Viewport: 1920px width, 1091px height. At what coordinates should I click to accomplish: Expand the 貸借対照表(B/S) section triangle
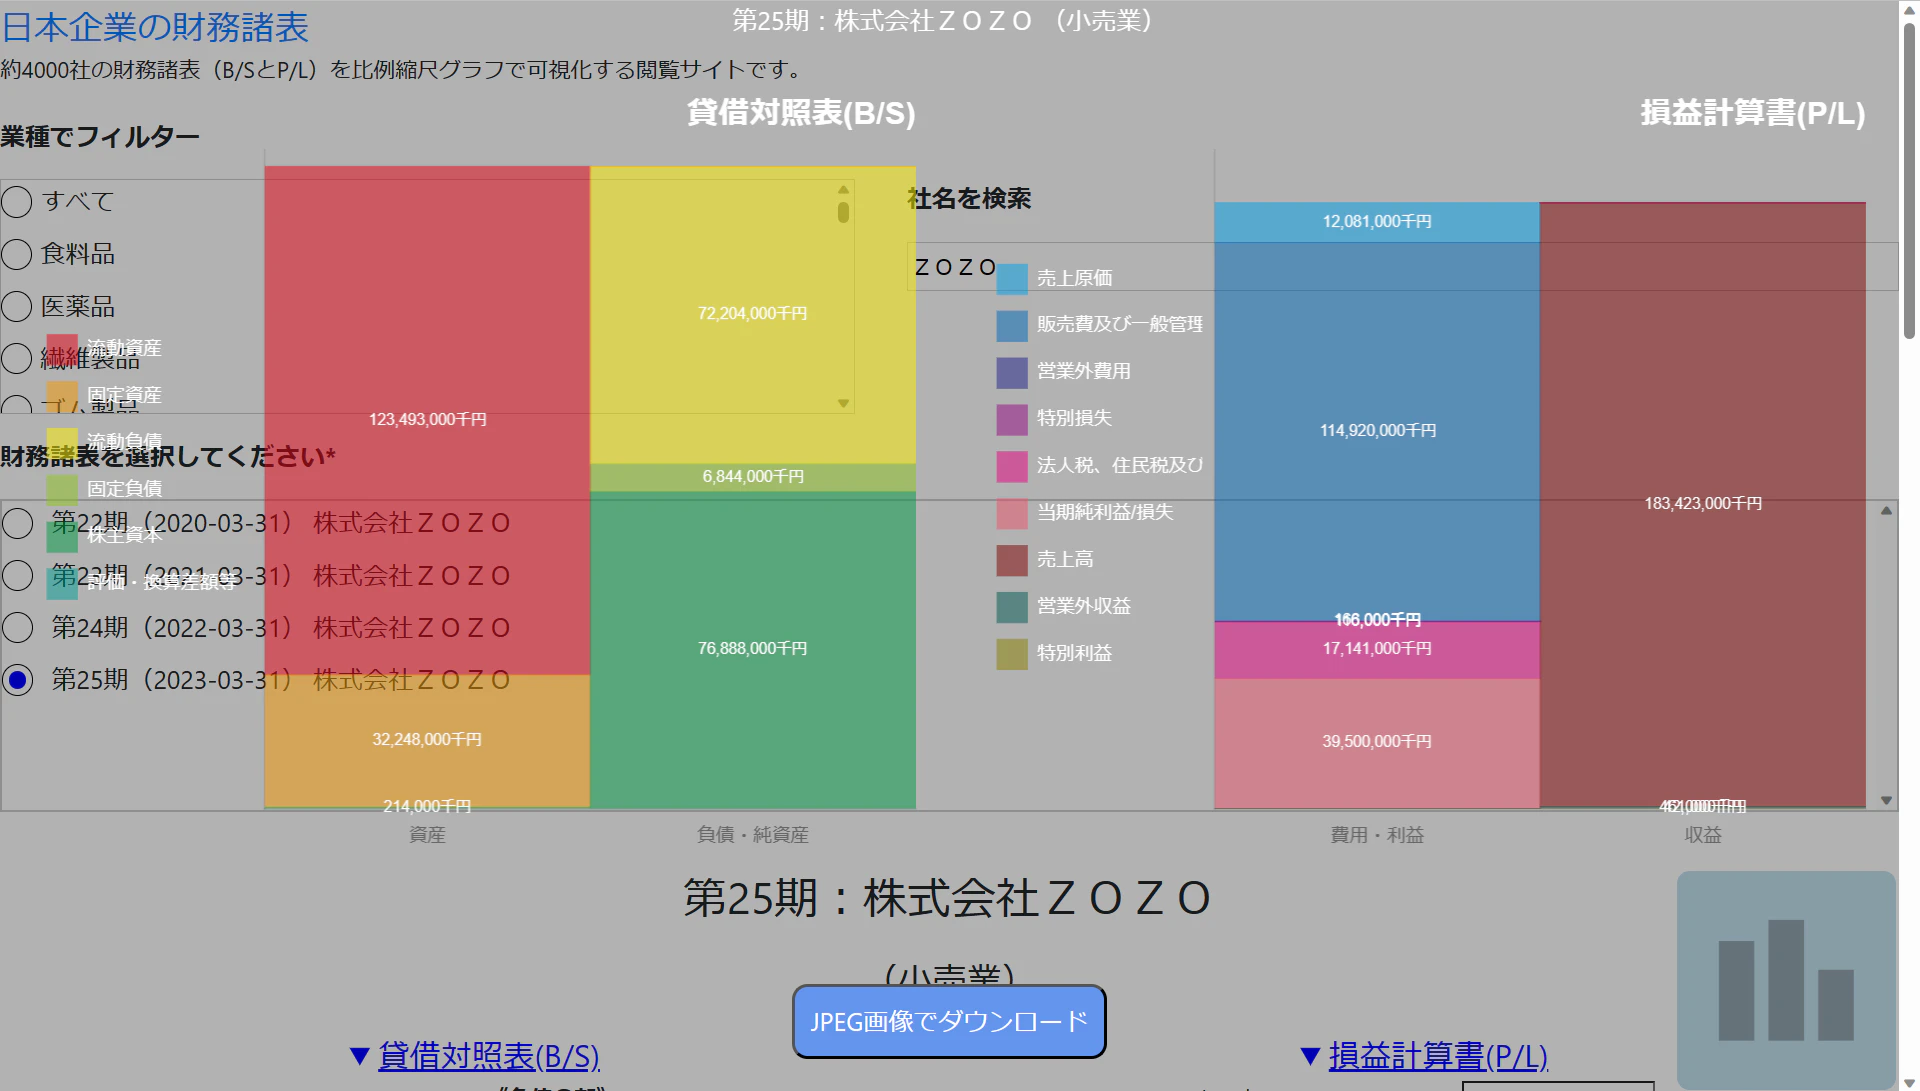[360, 1056]
